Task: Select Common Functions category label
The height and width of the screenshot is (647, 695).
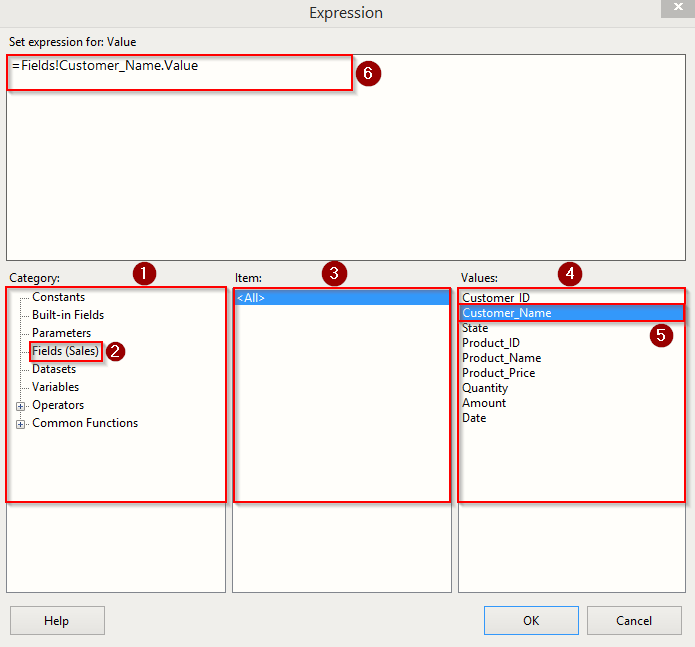Action: tap(85, 423)
